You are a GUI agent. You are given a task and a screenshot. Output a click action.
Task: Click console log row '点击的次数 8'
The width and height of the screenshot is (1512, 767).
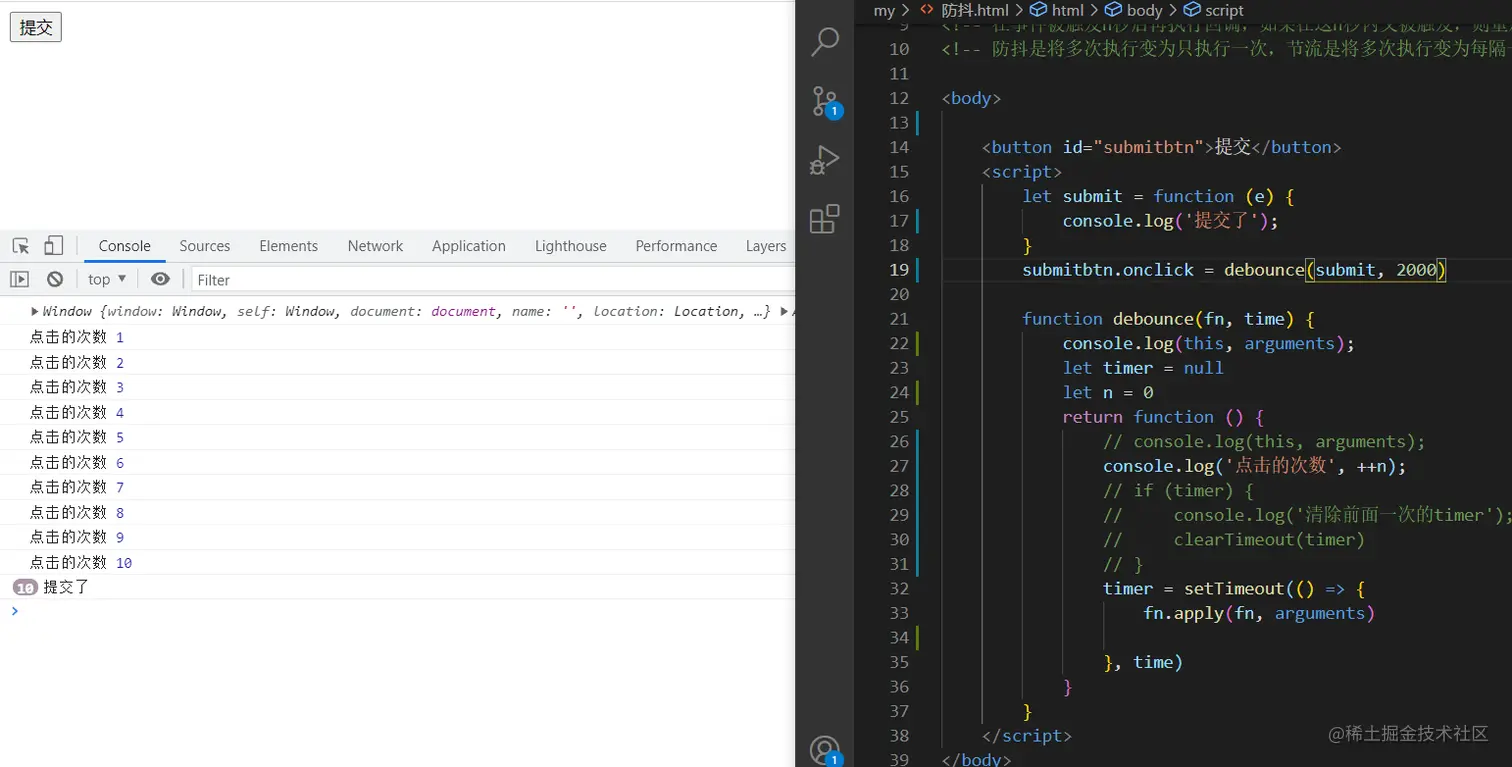point(397,512)
